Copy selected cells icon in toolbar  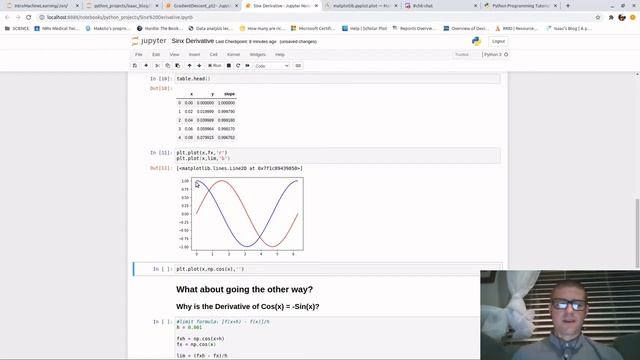pyautogui.click(x=167, y=66)
